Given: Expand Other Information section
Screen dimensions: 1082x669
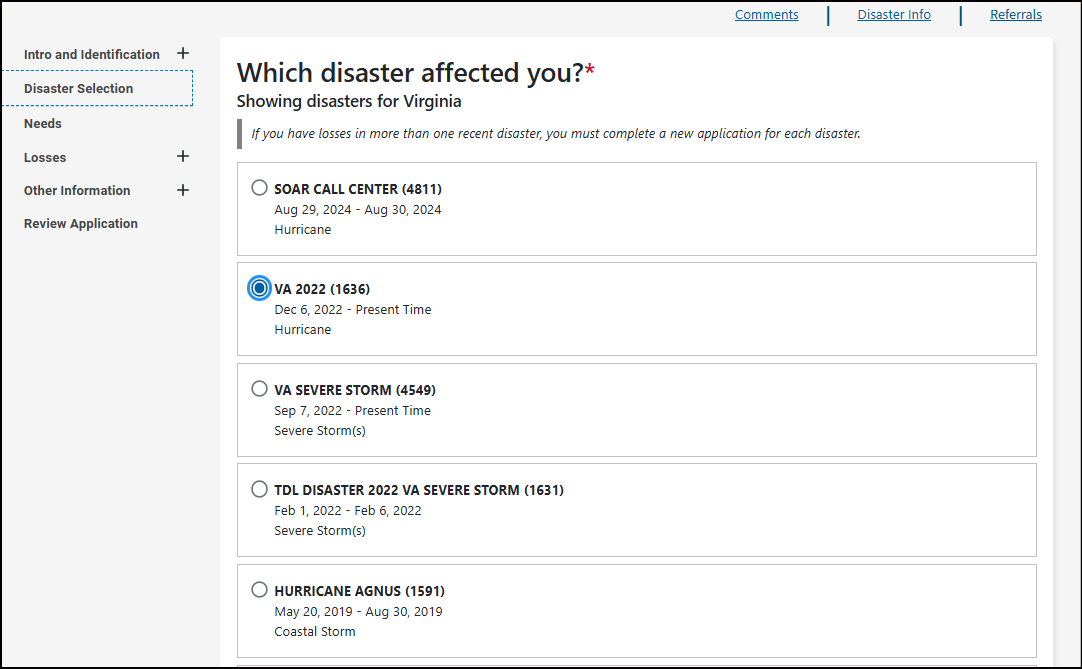Looking at the screenshot, I should [x=183, y=190].
